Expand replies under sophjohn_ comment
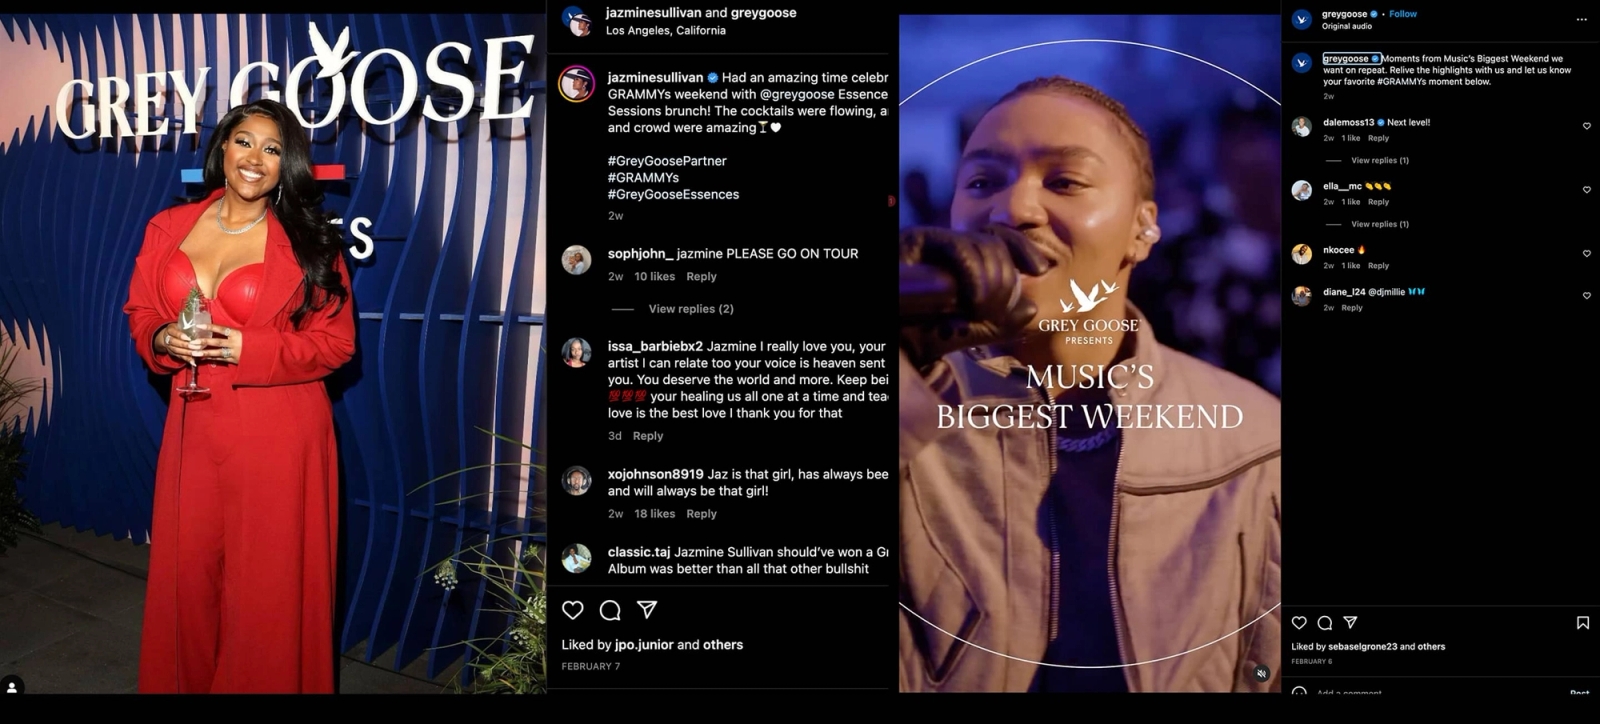 click(x=691, y=309)
